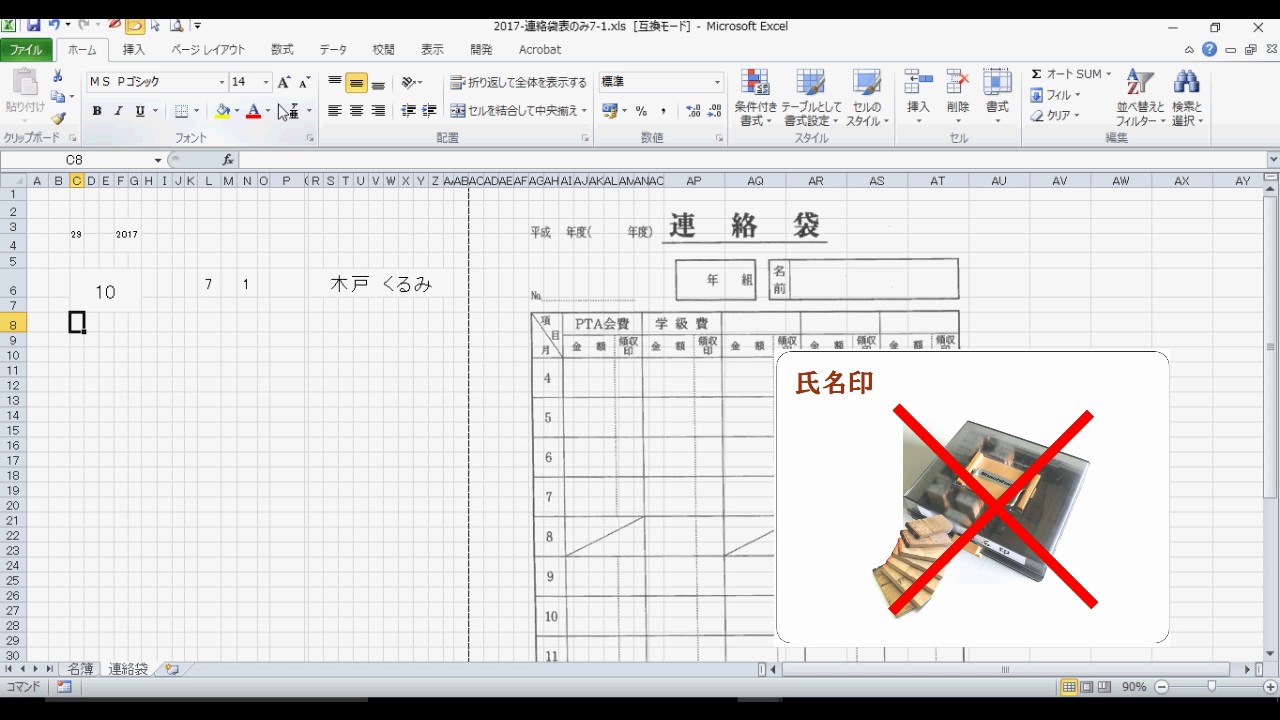Viewport: 1280px width, 720px height.
Task: Switch to the 名簿 sheet tab
Action: click(x=80, y=669)
